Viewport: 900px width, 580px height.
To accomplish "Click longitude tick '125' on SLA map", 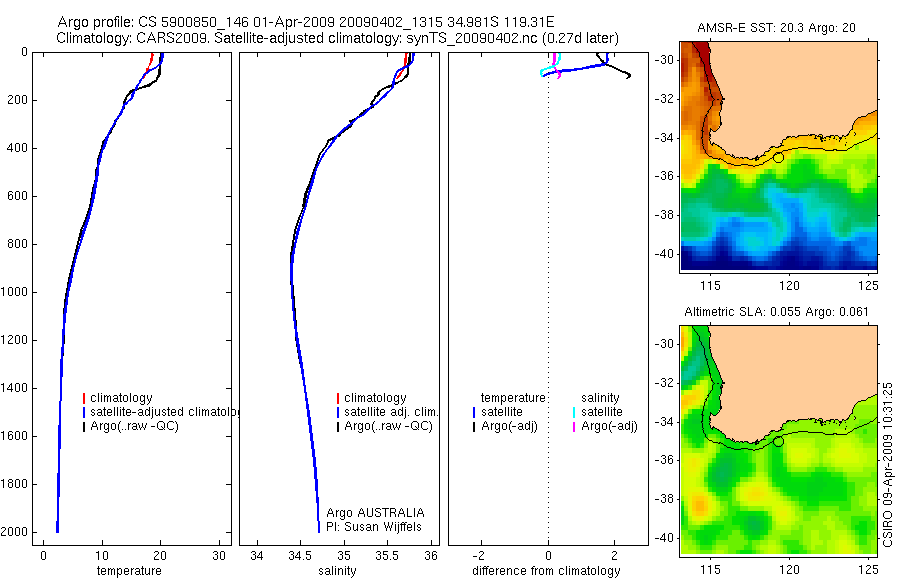I will click(868, 569).
